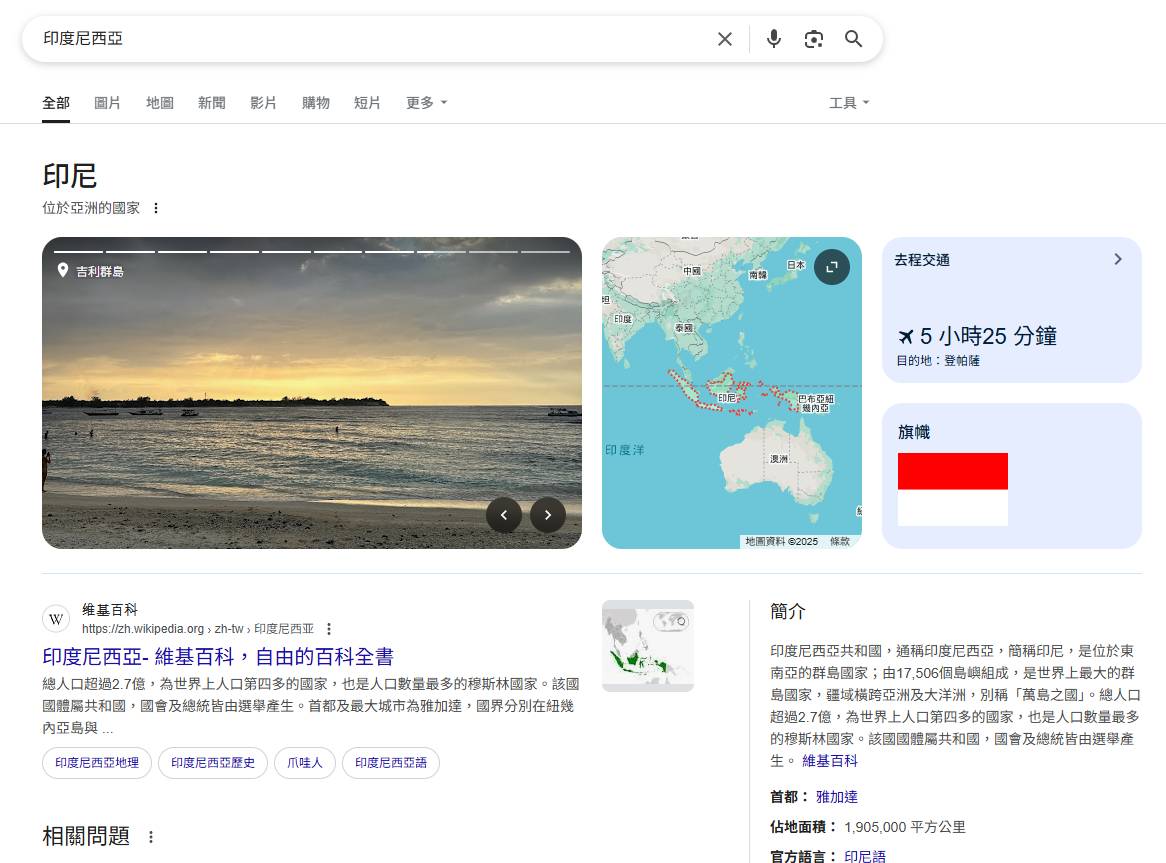Open the 印度尼西亞- 維基百科 result link
Image resolution: width=1166 pixels, height=863 pixels.
pyautogui.click(x=218, y=656)
